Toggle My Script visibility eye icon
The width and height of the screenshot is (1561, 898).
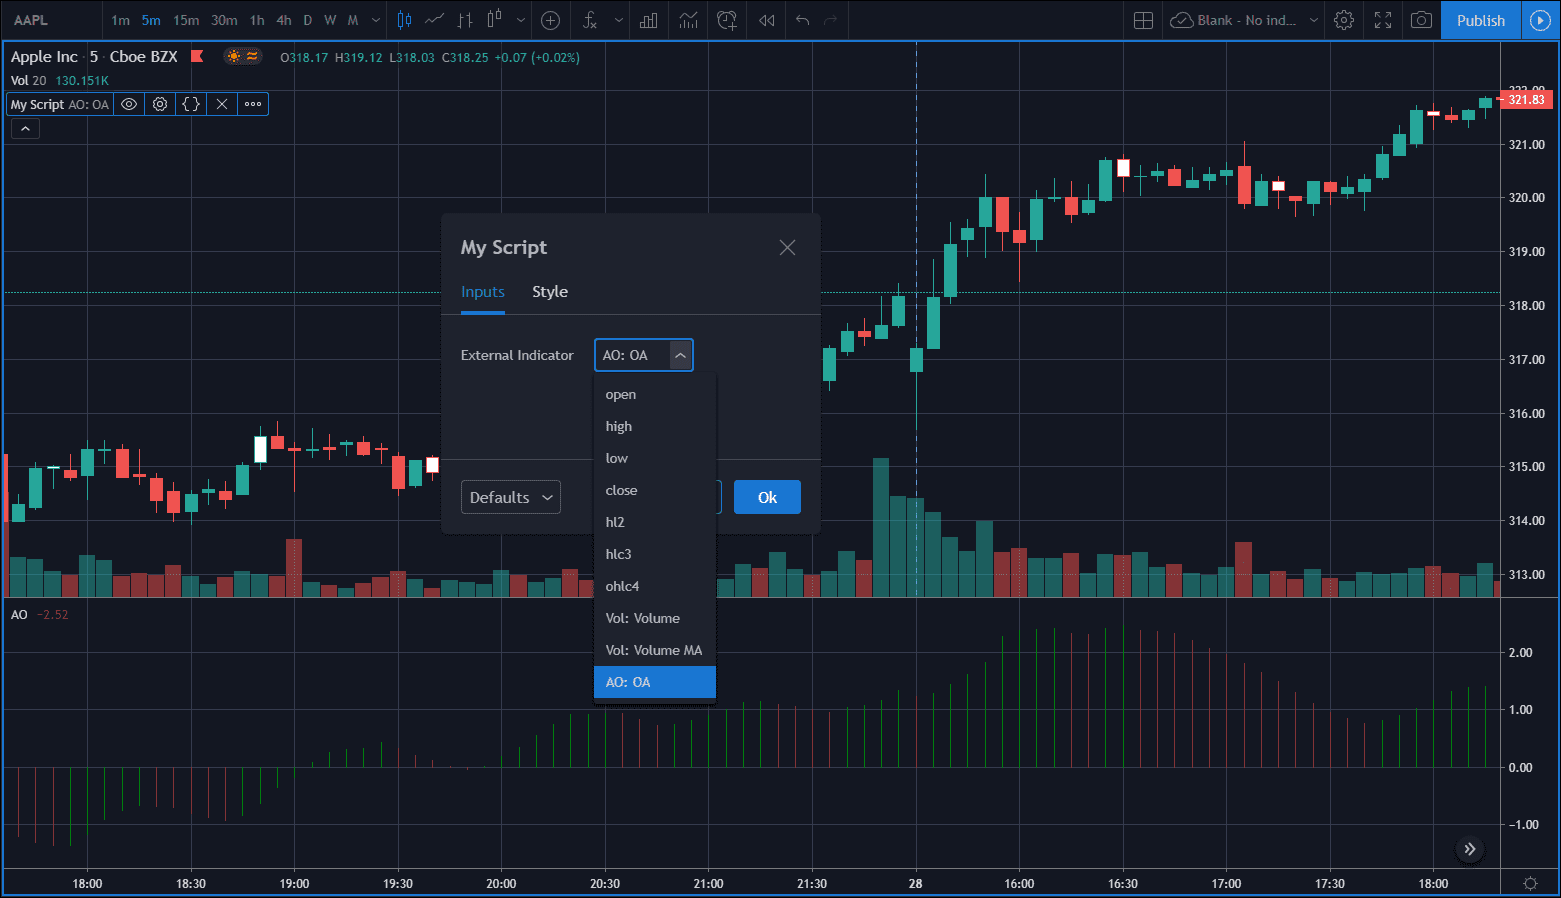click(128, 104)
